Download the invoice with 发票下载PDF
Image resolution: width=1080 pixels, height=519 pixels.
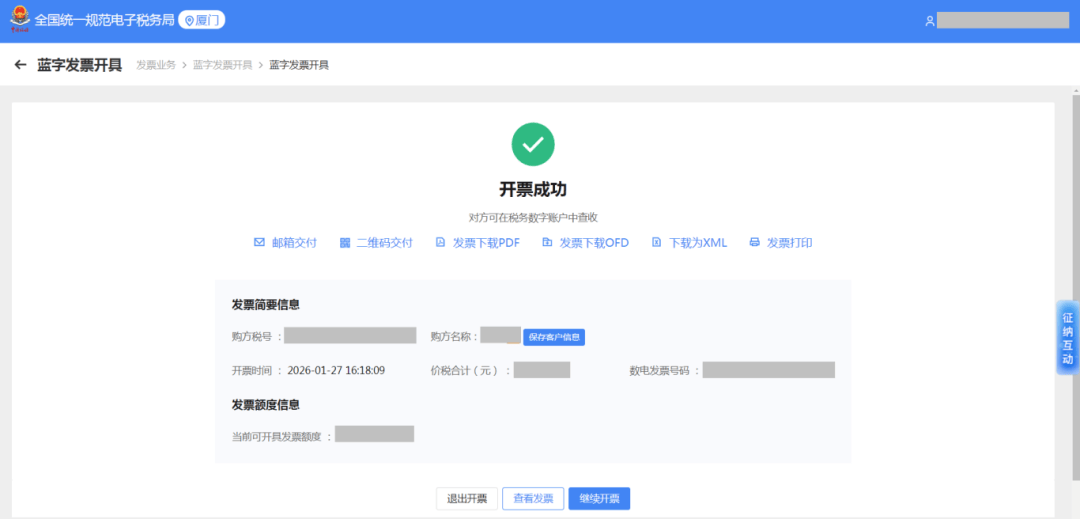478,243
